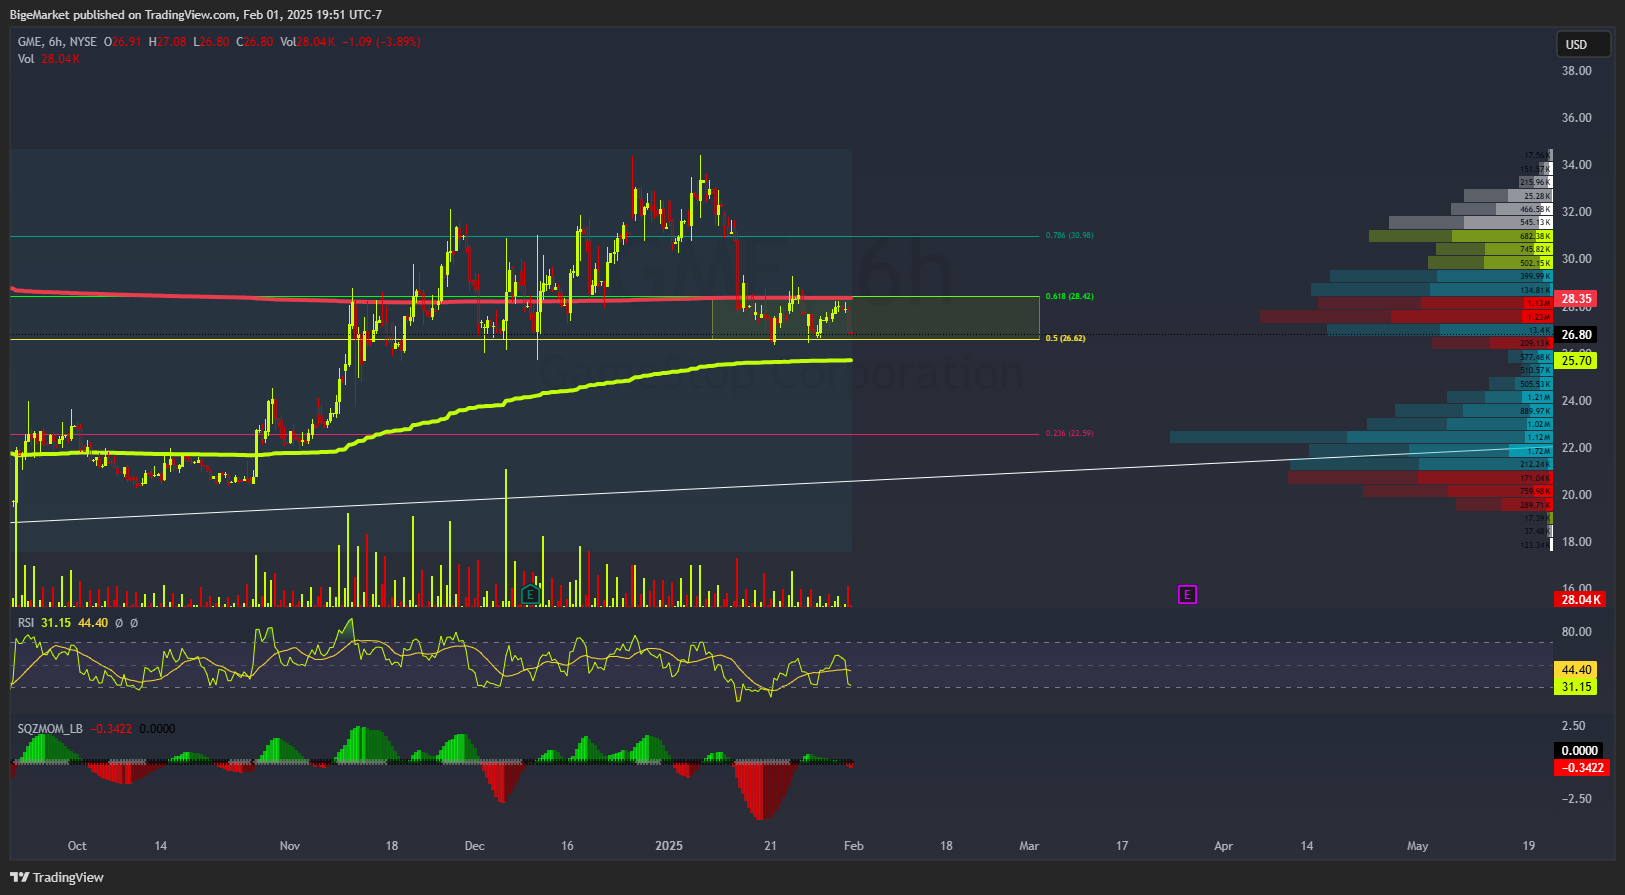Viewport: 1625px width, 895px height.
Task: Click the black 26.80 current price label
Action: click(1576, 335)
